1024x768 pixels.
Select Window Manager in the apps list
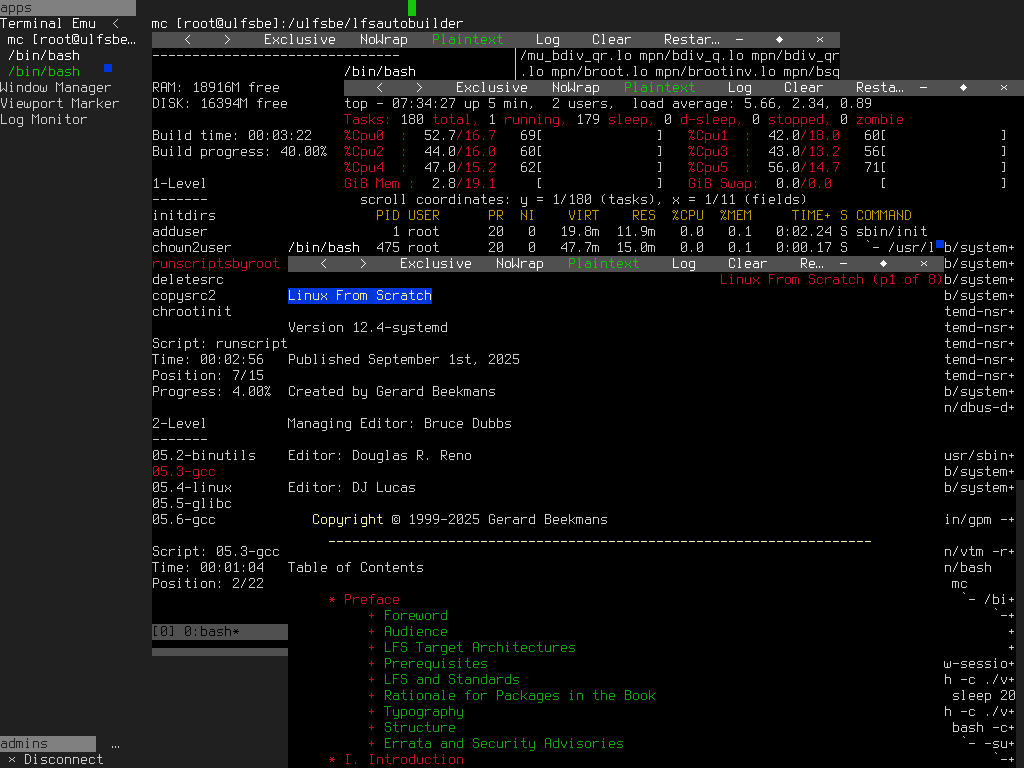[x=56, y=88]
